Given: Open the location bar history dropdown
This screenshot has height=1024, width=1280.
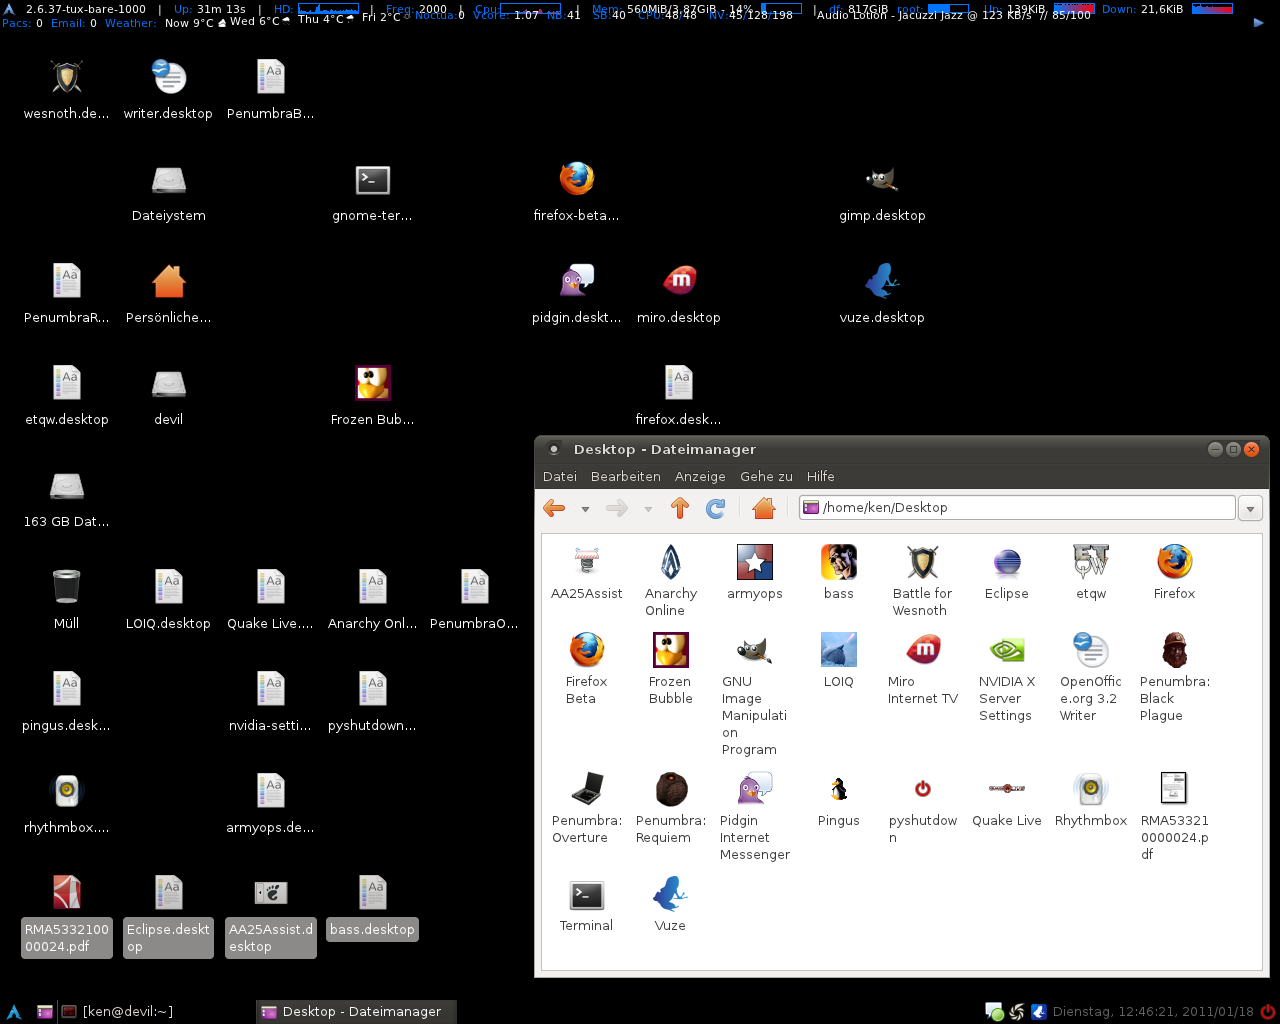Looking at the screenshot, I should [x=1250, y=509].
